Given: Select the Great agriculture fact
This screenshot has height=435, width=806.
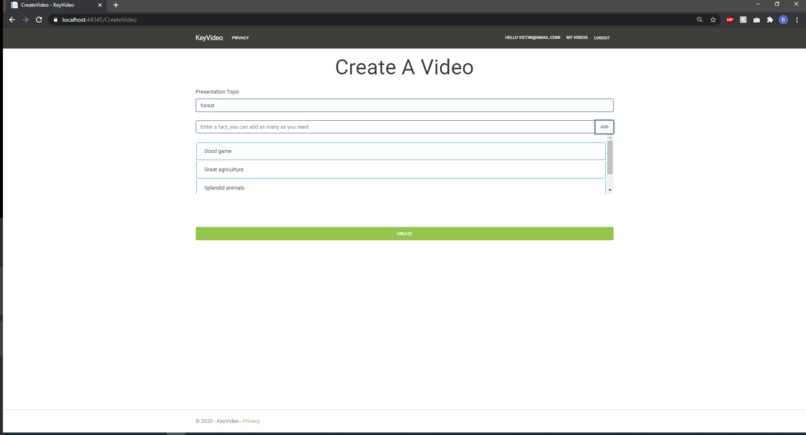Looking at the screenshot, I should 400,169.
